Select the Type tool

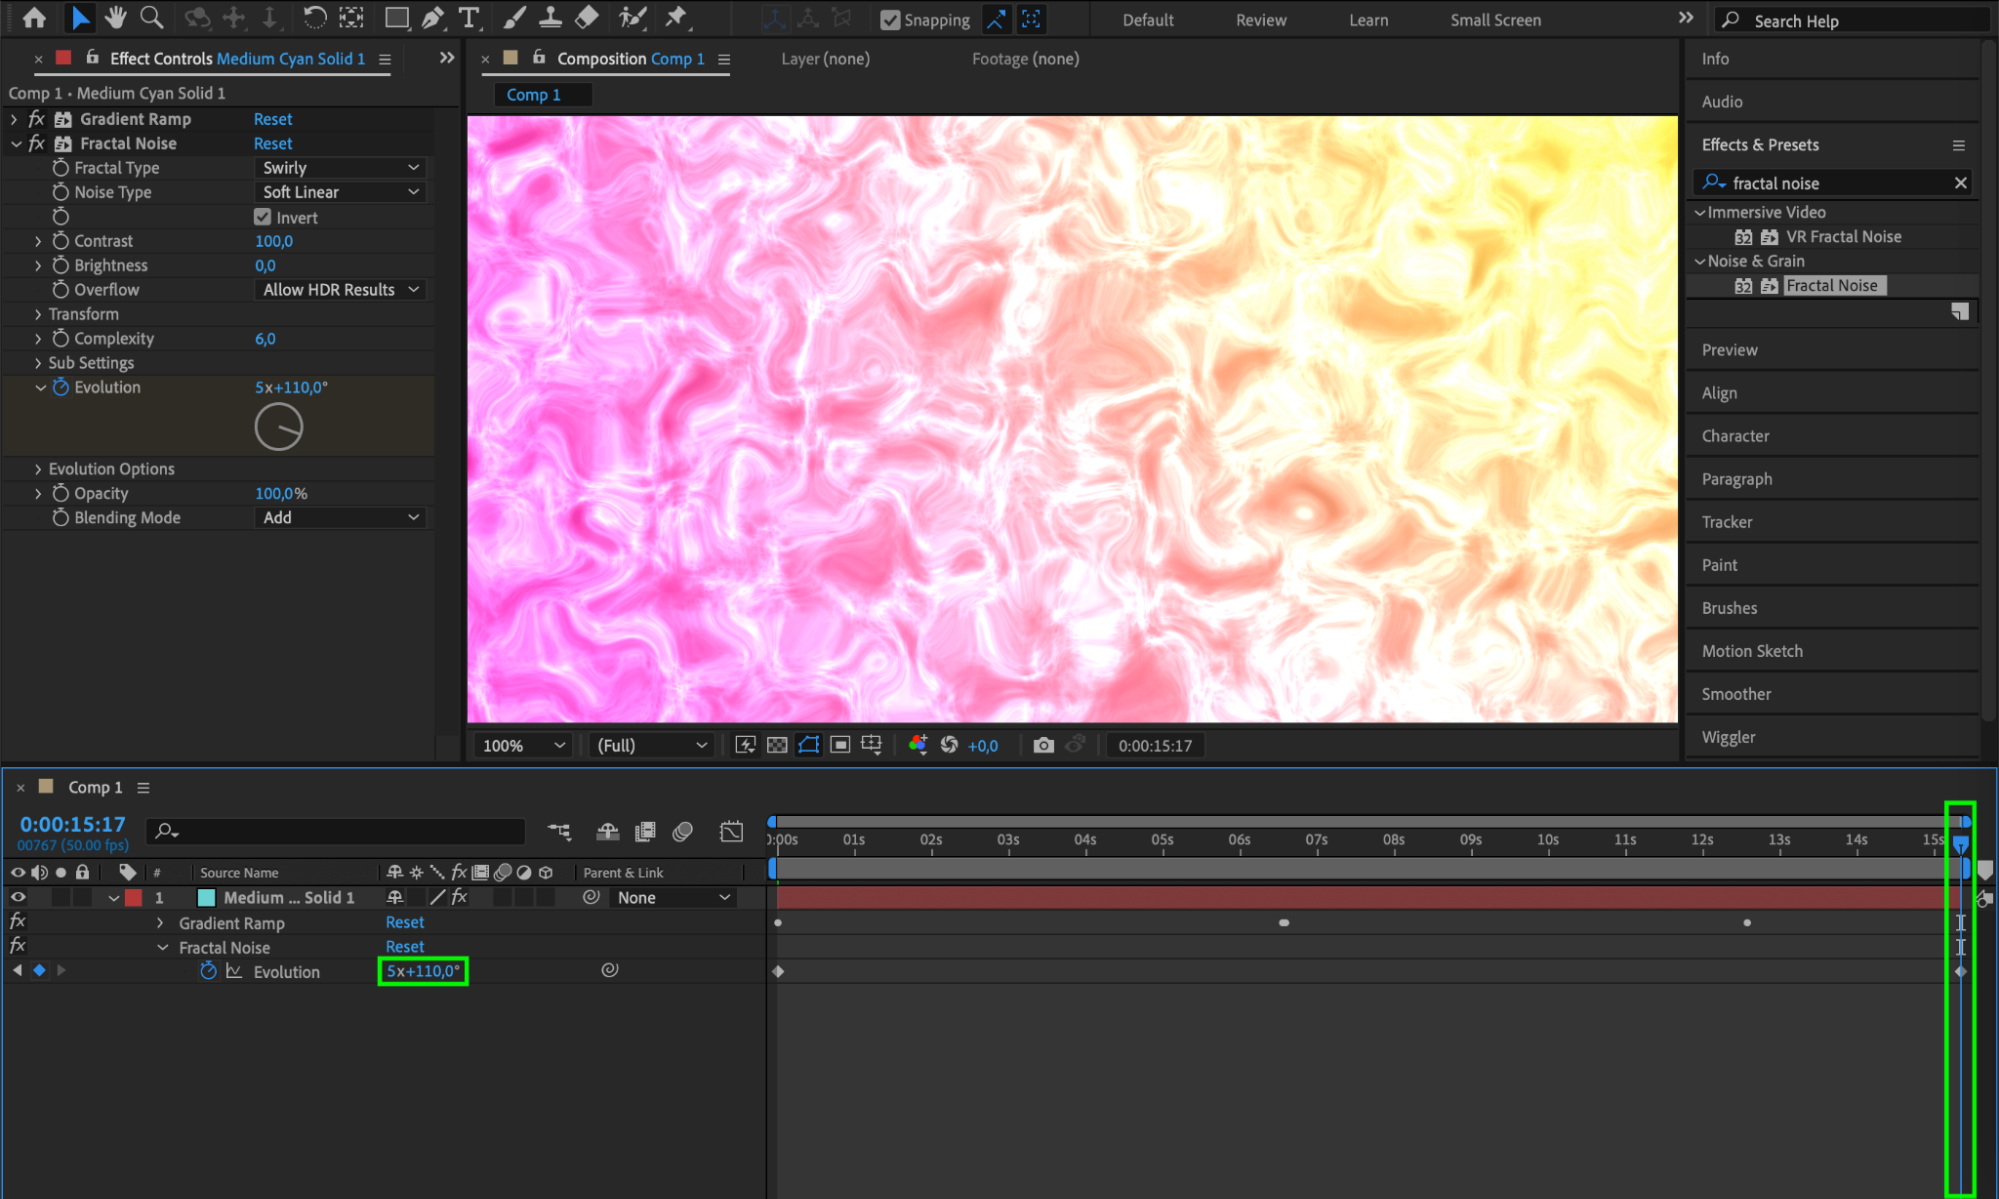click(468, 18)
